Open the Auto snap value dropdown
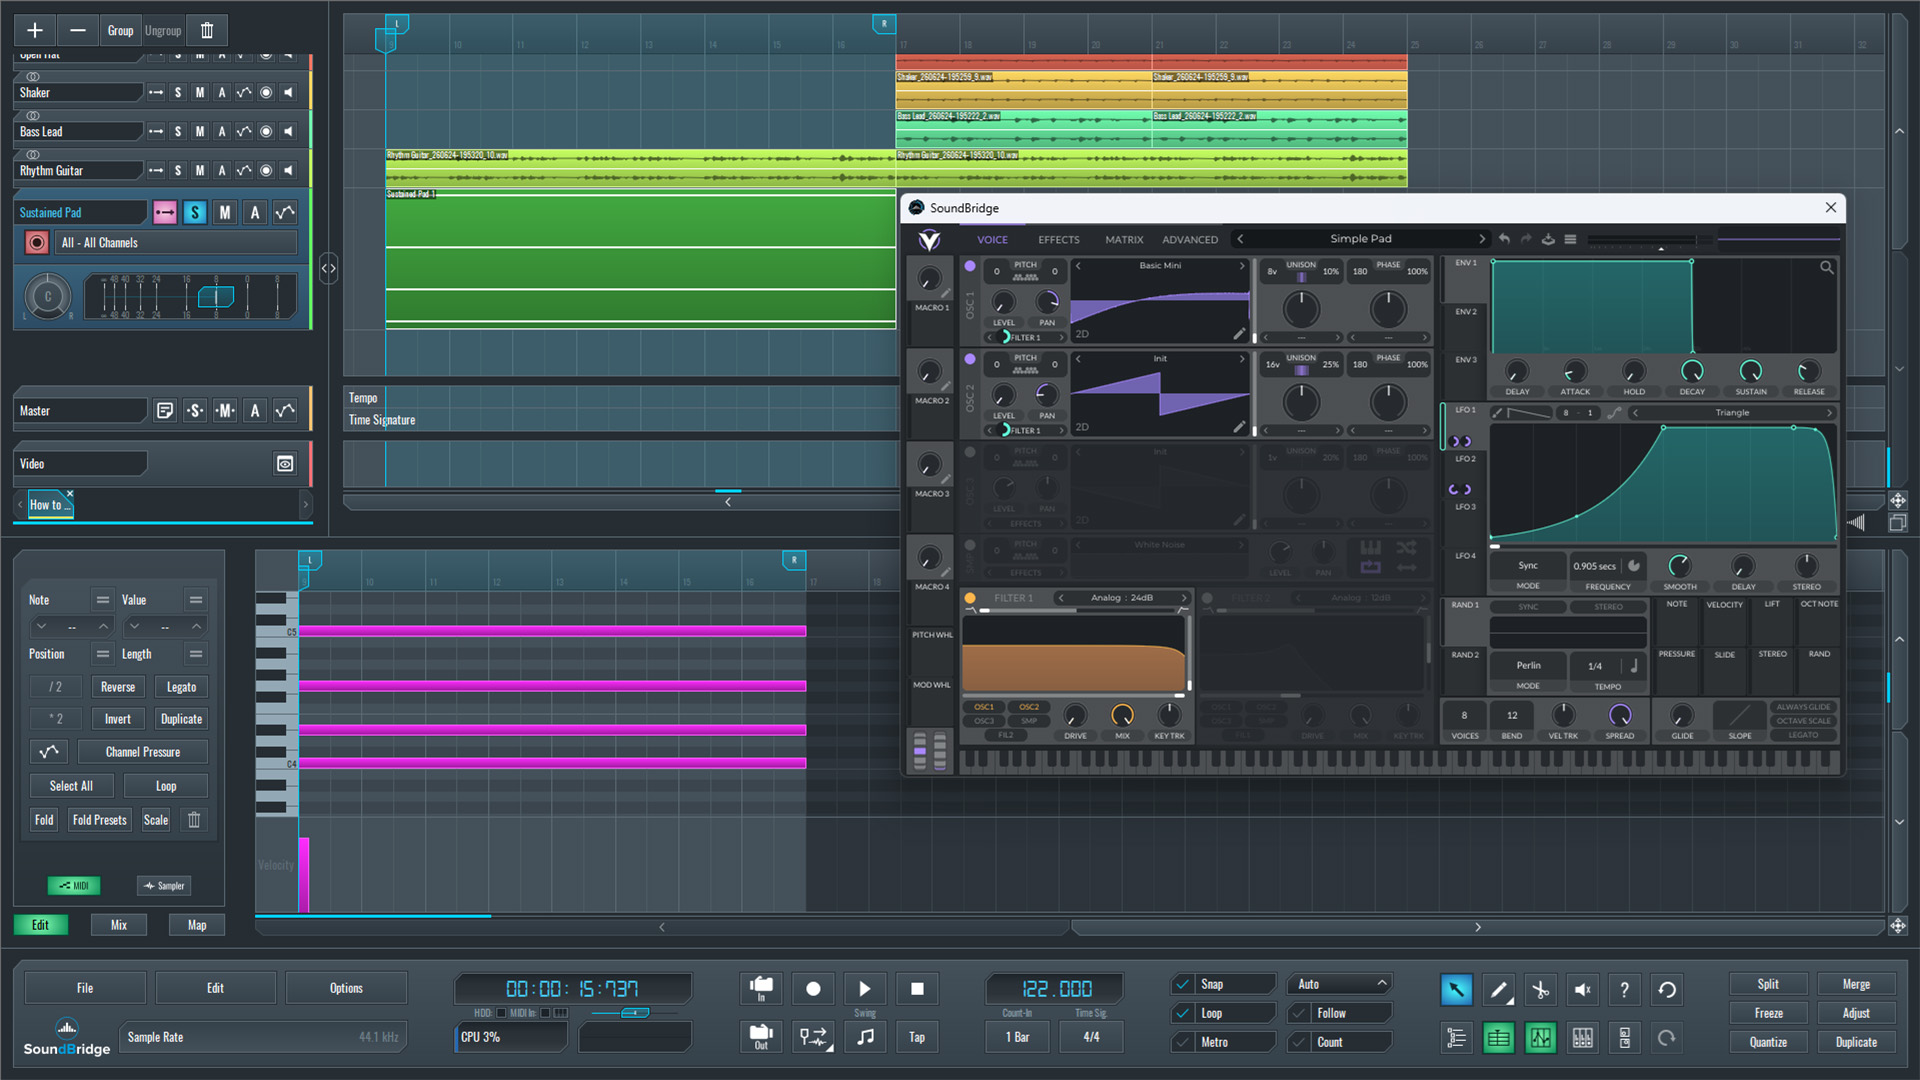The height and width of the screenshot is (1080, 1920). click(x=1340, y=984)
